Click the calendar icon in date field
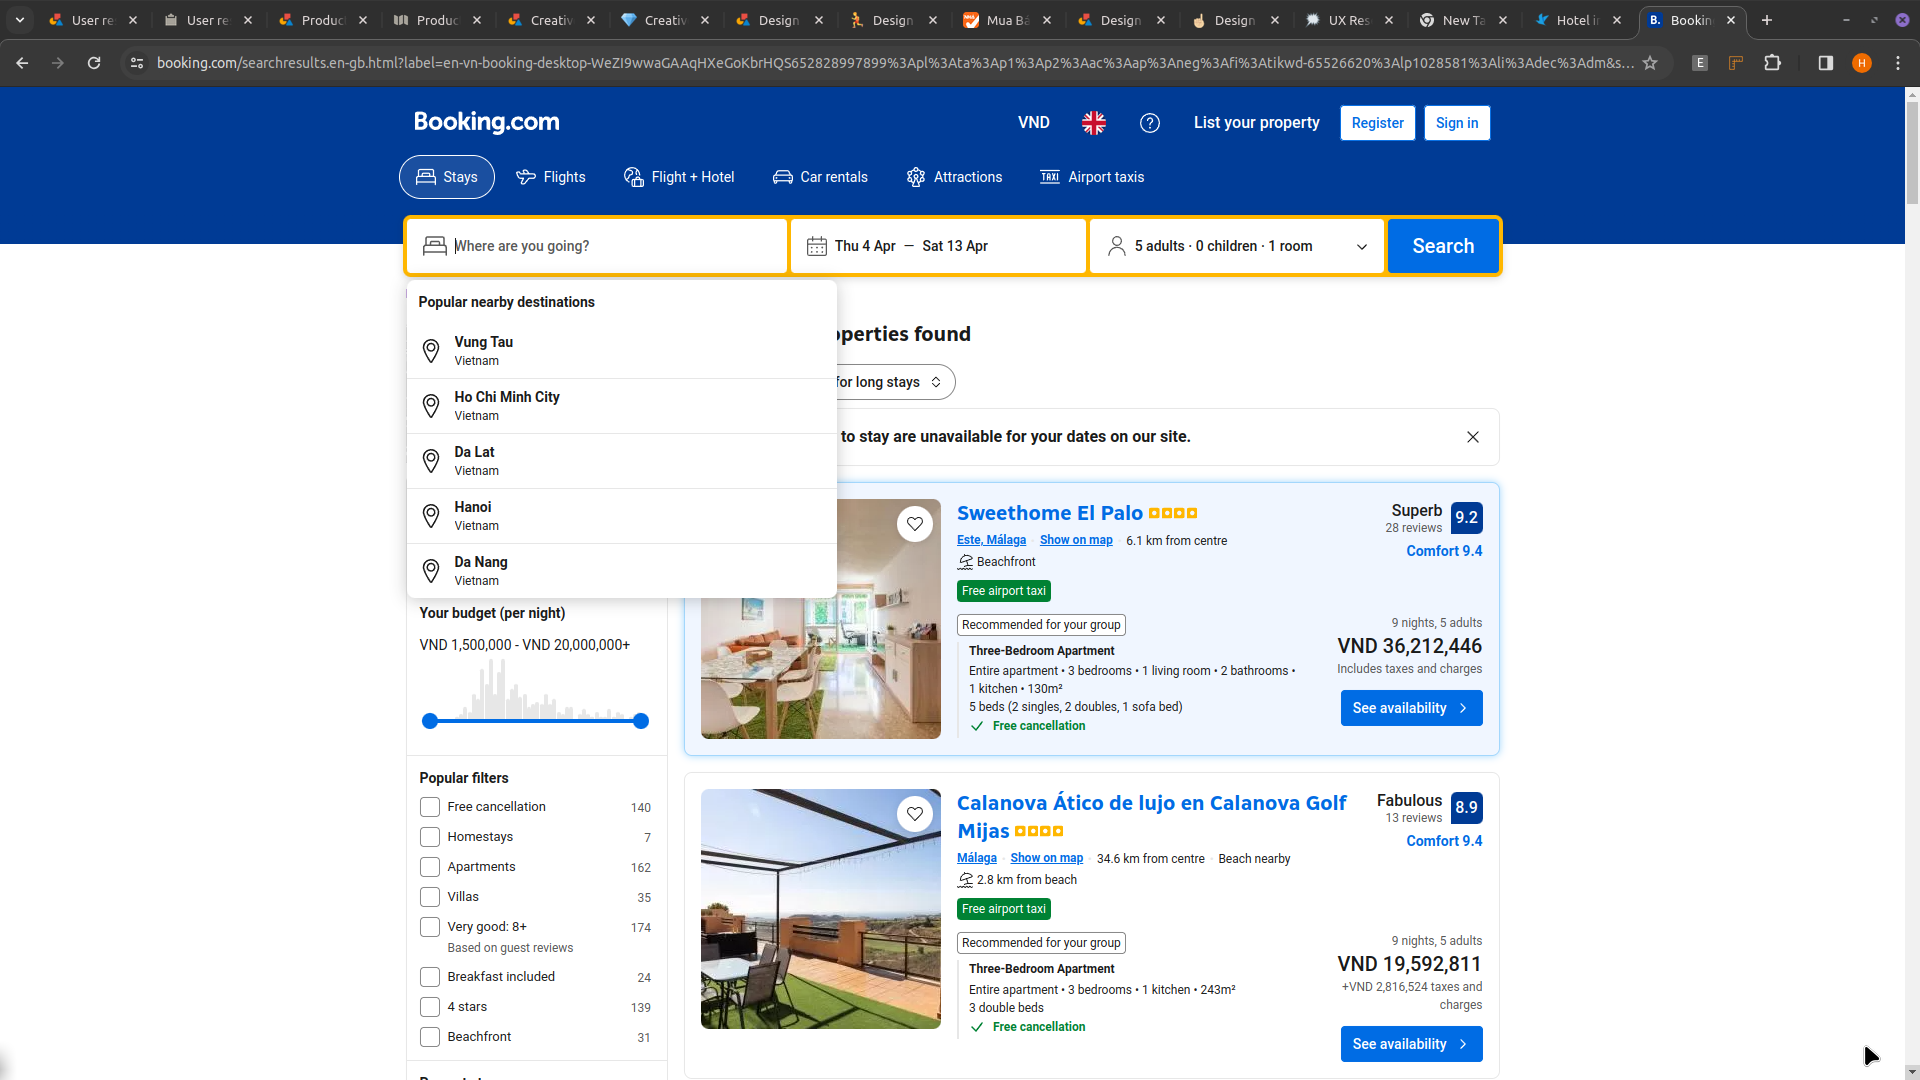1920x1080 pixels. 817,246
